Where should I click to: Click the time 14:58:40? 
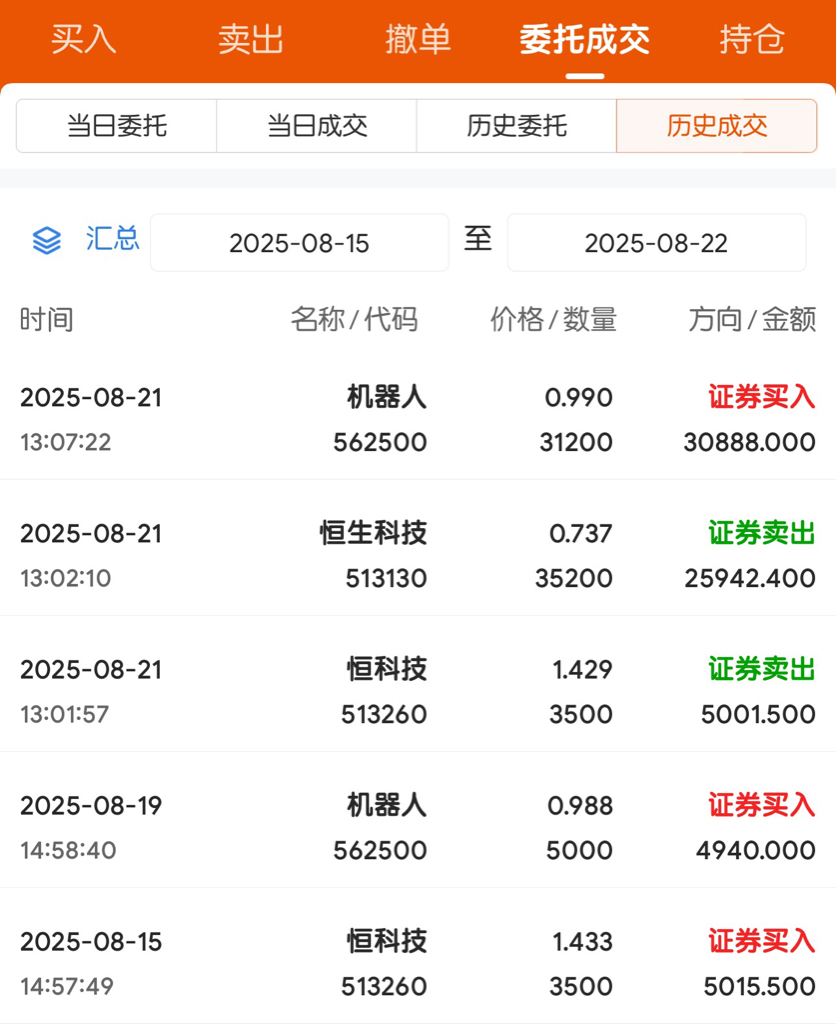[x=68, y=850]
